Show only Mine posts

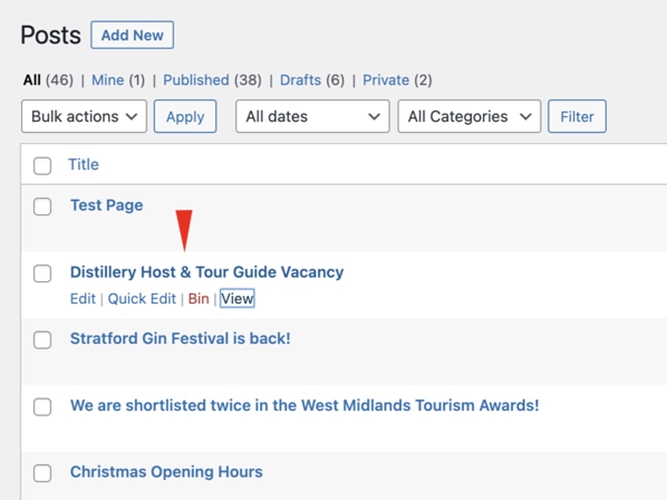point(108,80)
